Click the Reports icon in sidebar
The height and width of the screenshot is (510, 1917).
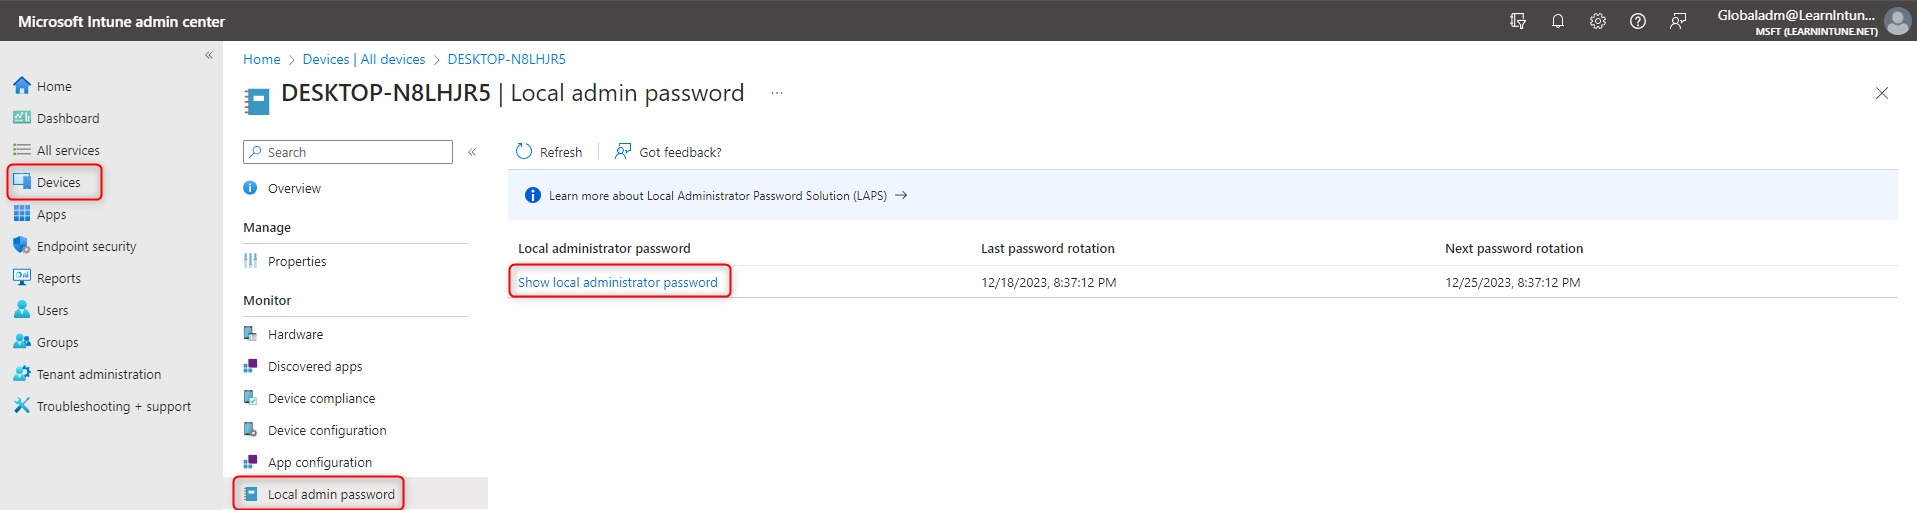[22, 277]
